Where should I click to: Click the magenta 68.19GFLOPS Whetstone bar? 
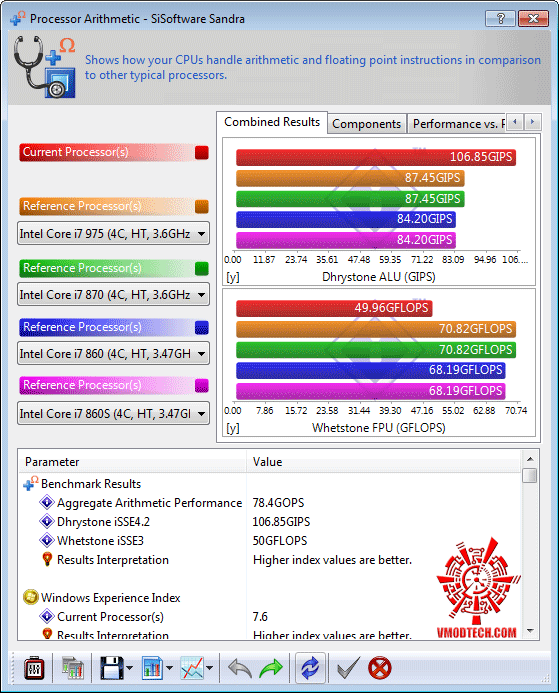[x=371, y=391]
